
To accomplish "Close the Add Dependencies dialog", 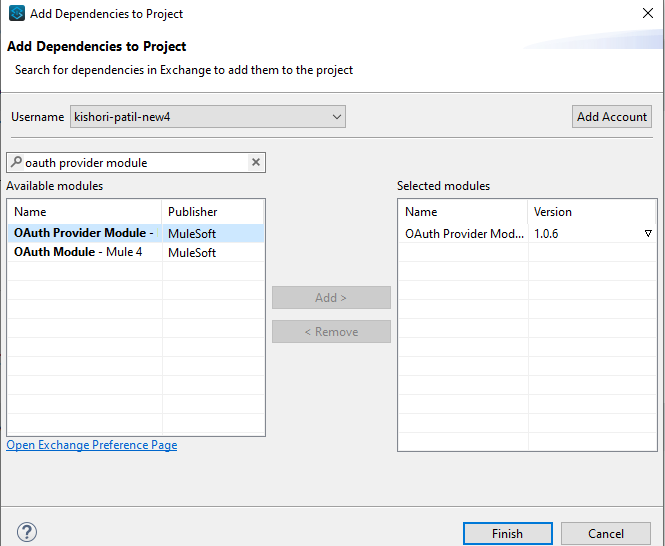I will click(648, 13).
